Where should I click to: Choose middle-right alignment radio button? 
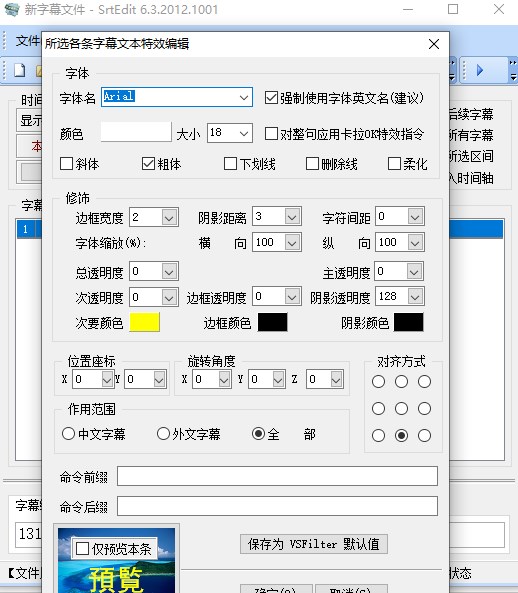[425, 408]
